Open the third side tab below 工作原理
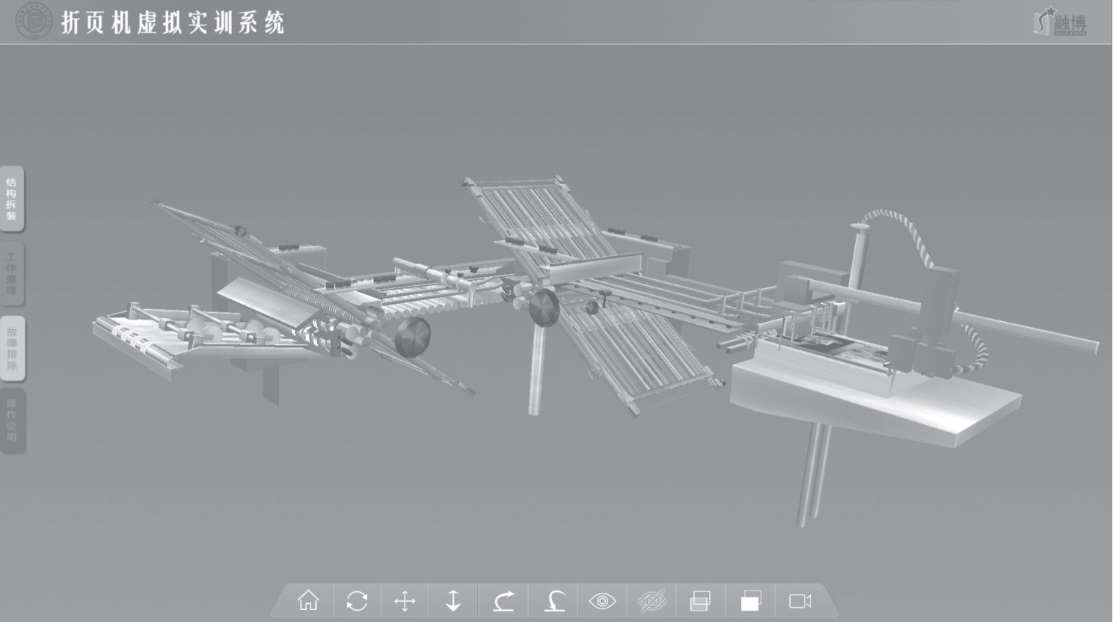1113x622 pixels. tap(12, 349)
